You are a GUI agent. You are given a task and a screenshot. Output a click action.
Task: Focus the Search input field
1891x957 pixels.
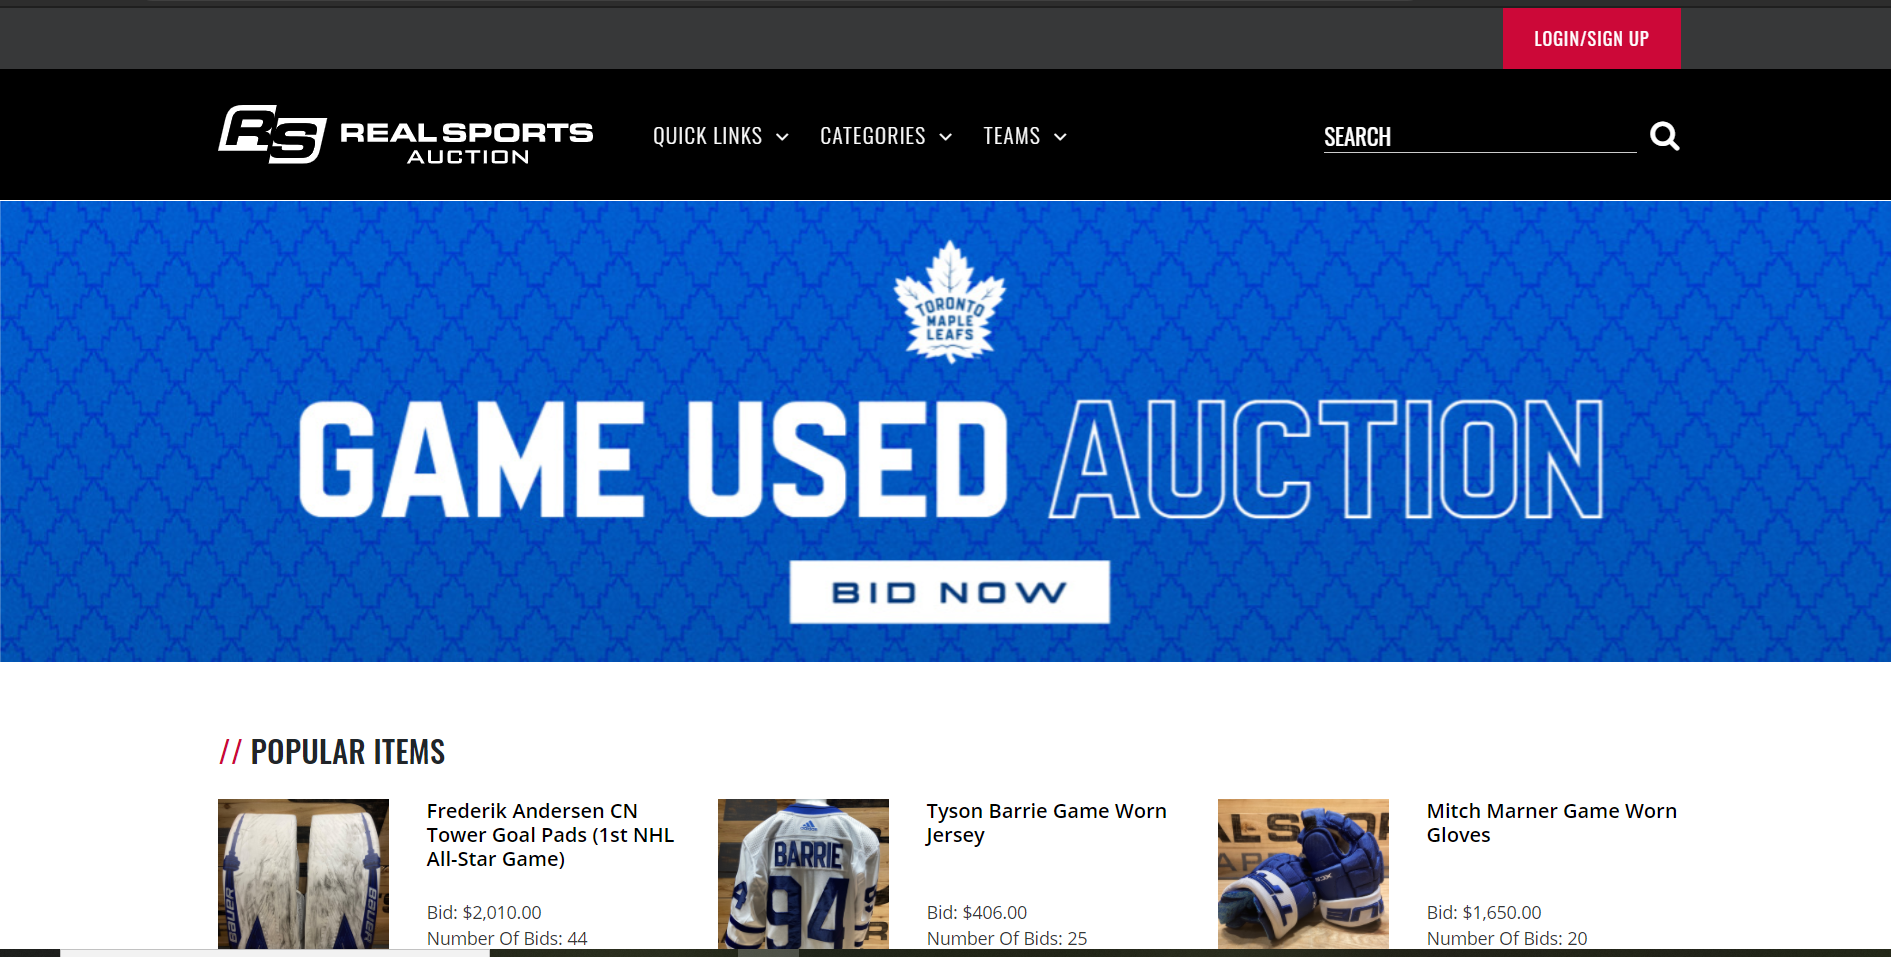click(x=1480, y=137)
